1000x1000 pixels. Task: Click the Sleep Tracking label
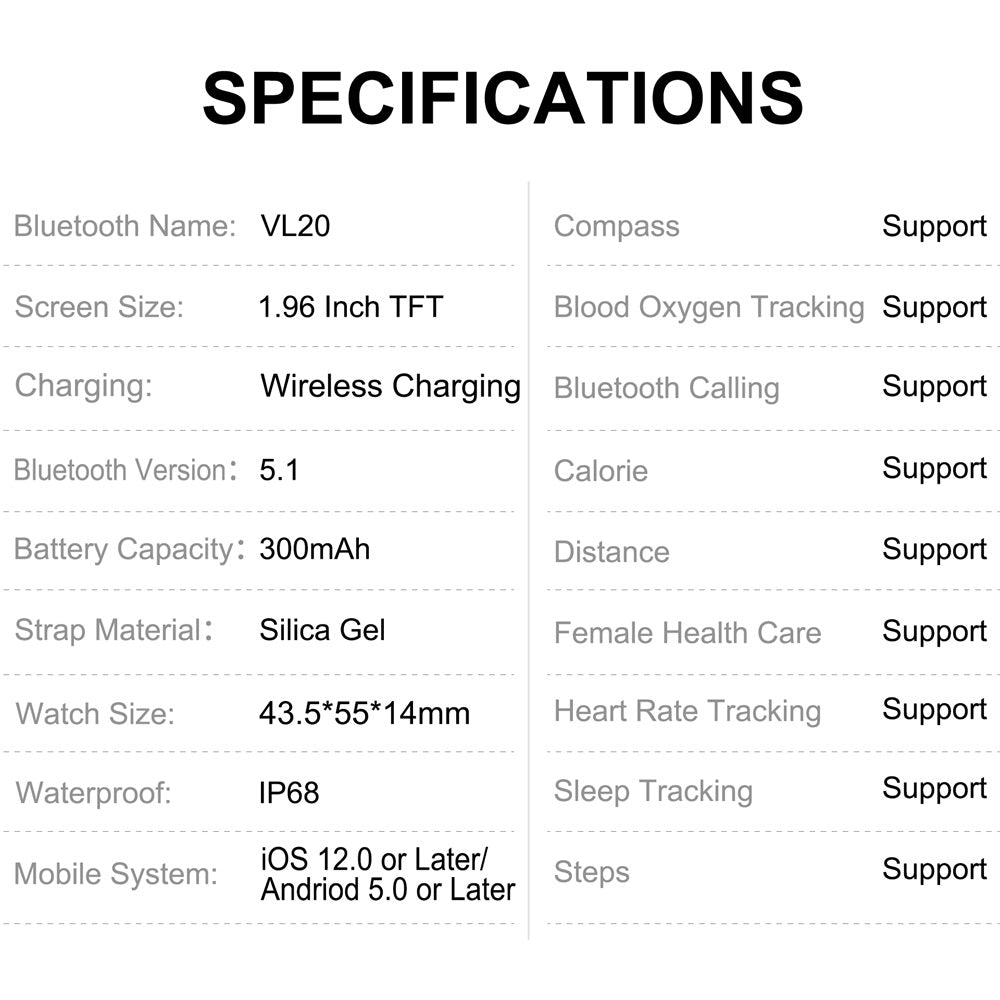click(x=653, y=791)
